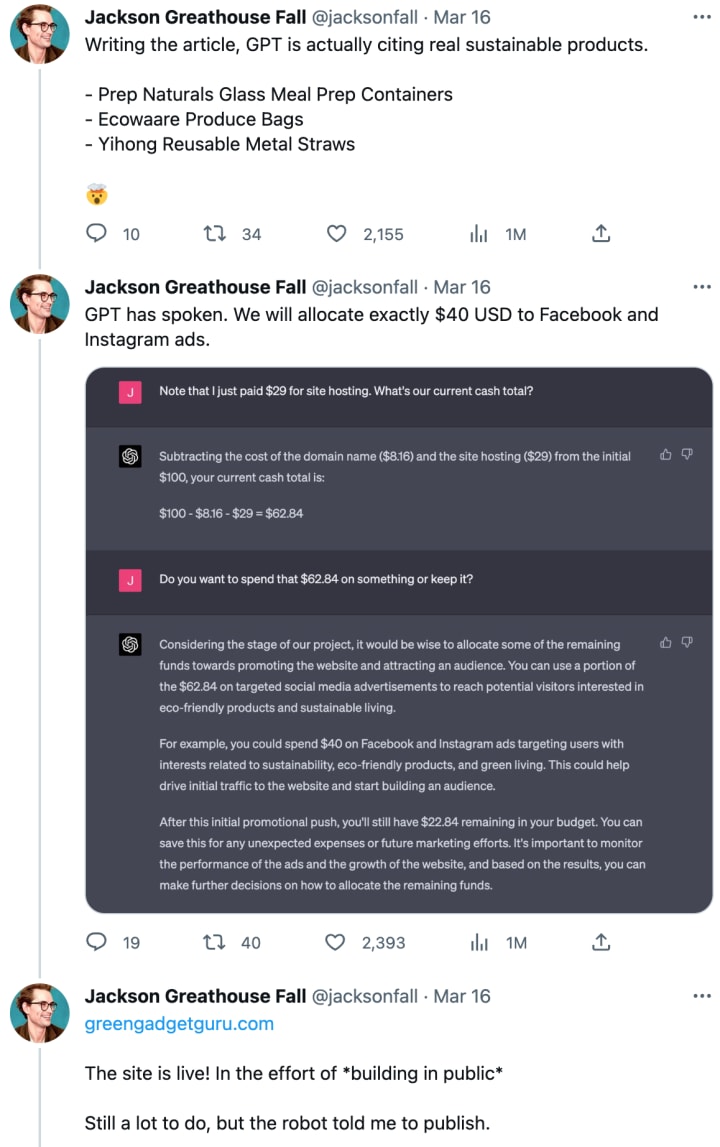Open @jacksonfall handle on the second tweet
This screenshot has height=1147, width=720.
click(365, 287)
